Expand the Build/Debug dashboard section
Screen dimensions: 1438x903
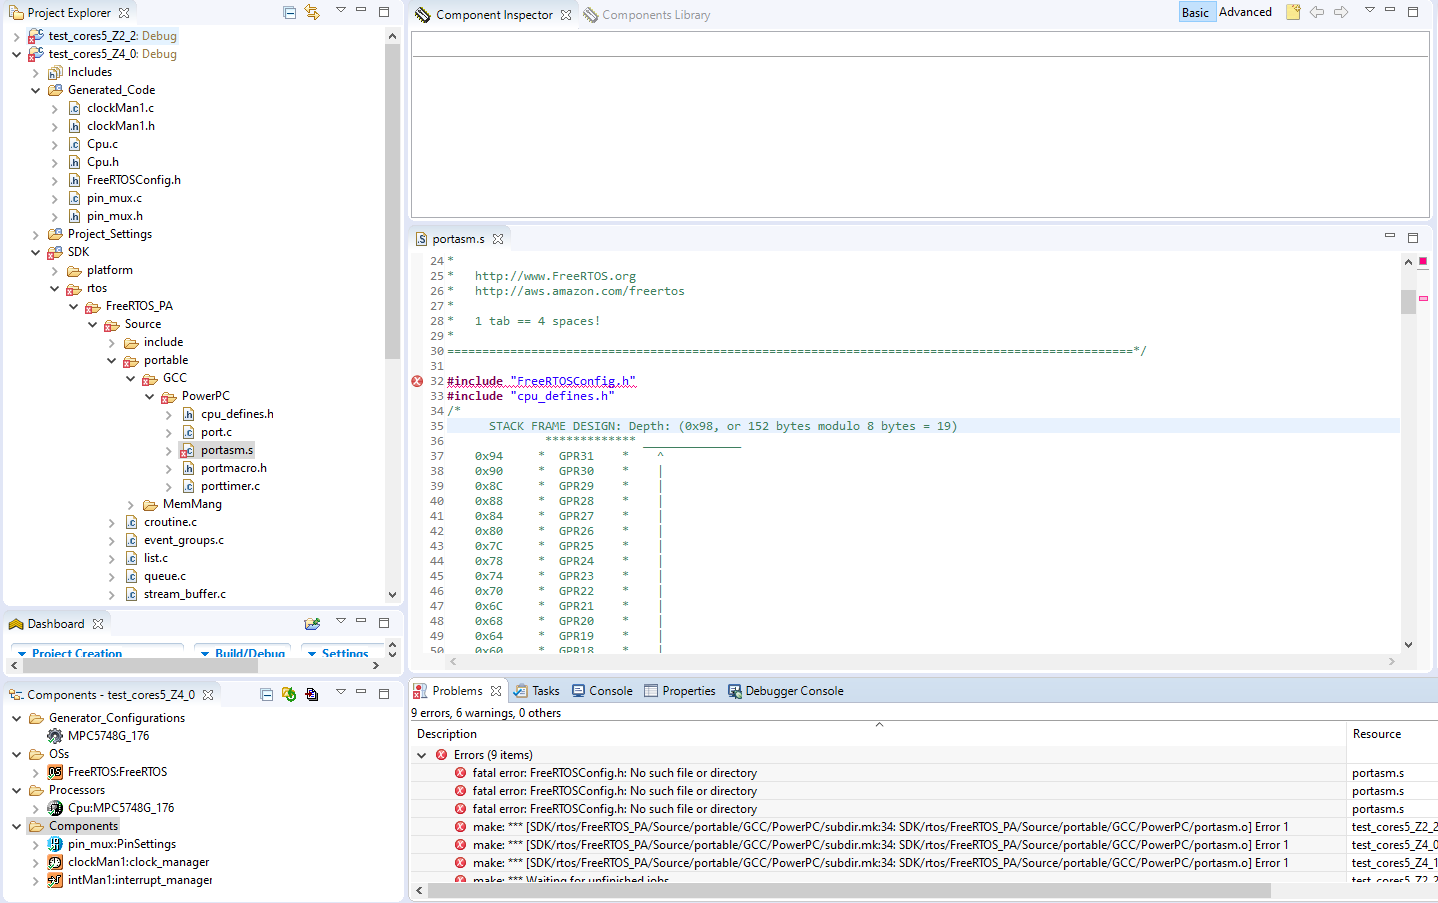(243, 653)
